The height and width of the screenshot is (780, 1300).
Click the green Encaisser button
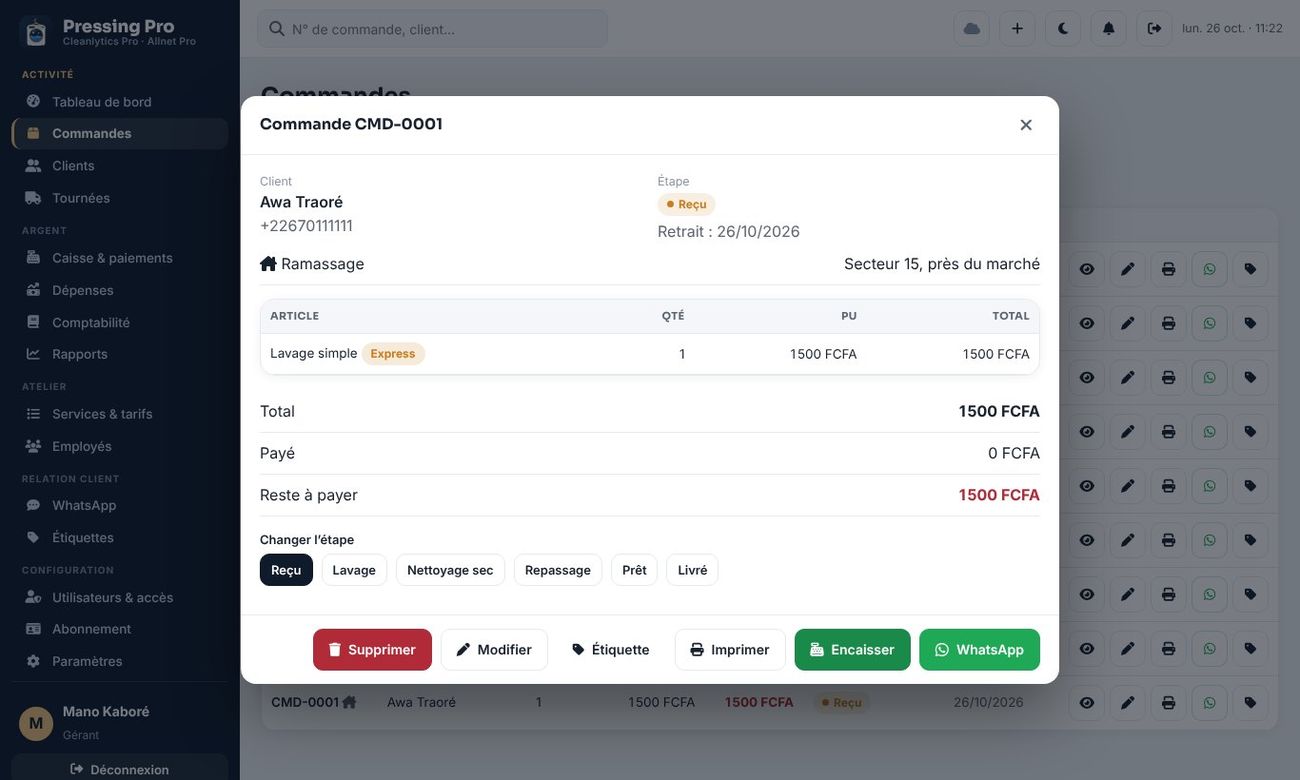point(853,650)
